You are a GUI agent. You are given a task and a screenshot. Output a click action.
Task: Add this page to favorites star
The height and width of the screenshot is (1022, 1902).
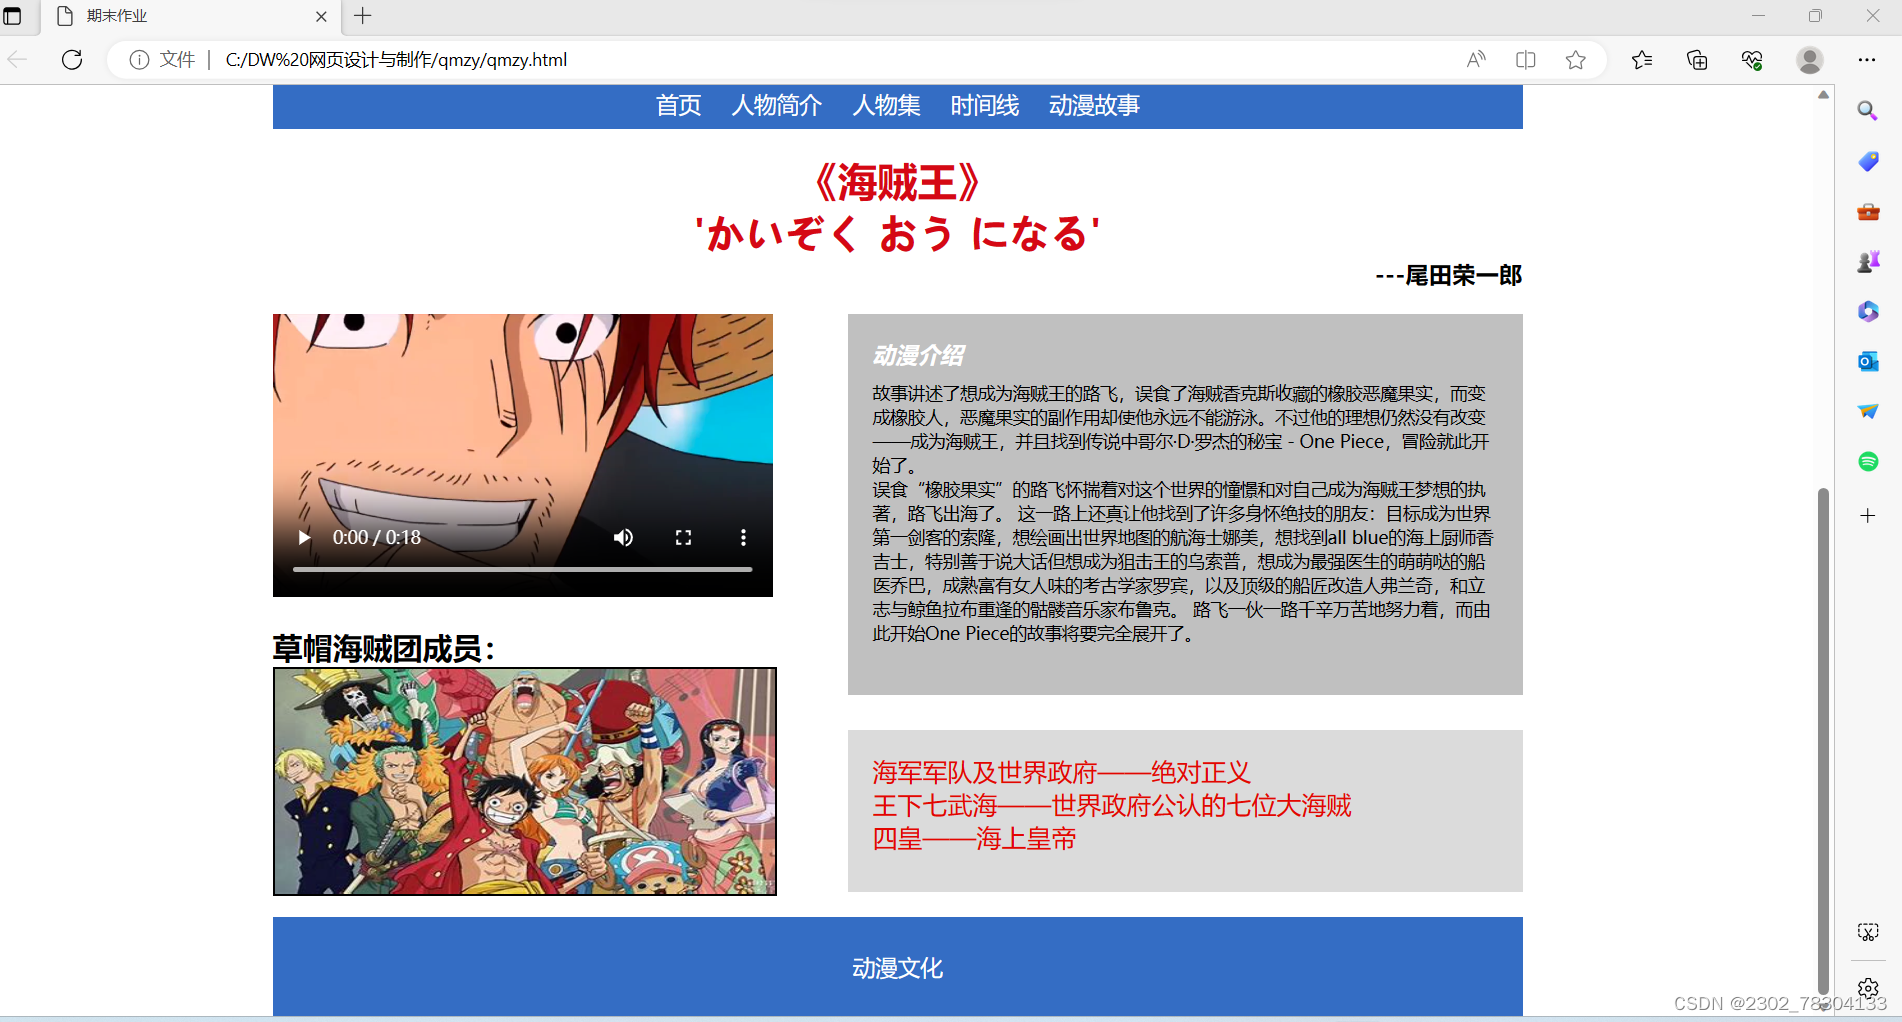point(1576,60)
